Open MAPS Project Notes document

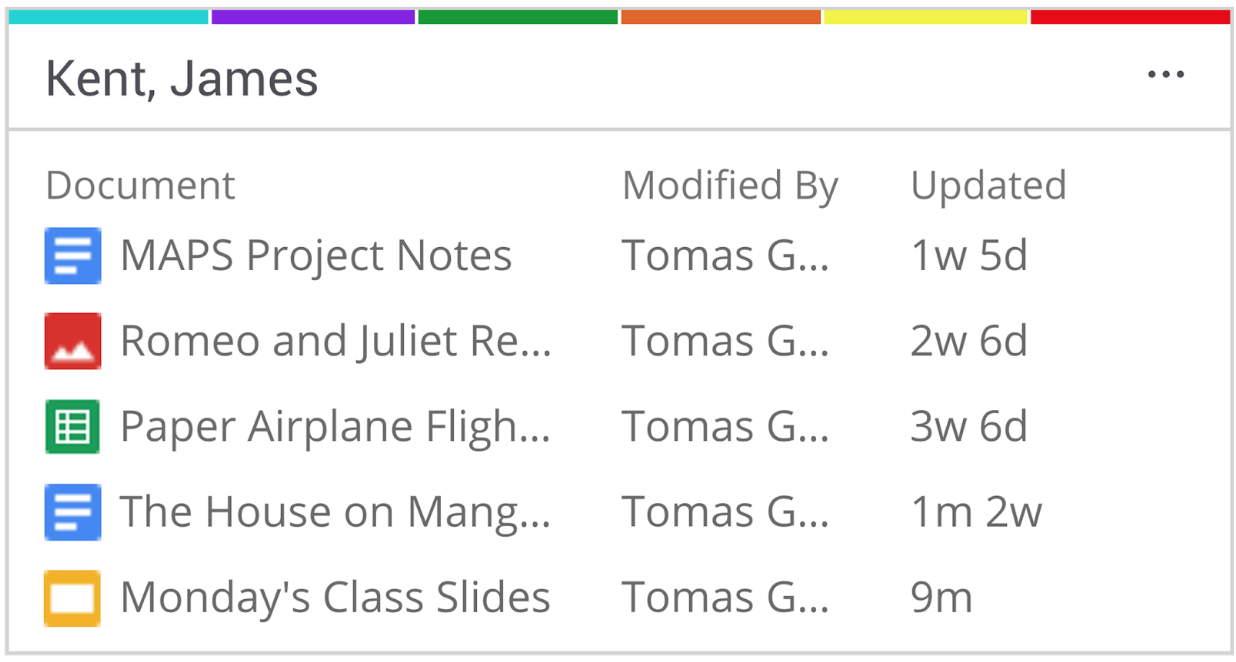click(x=315, y=255)
